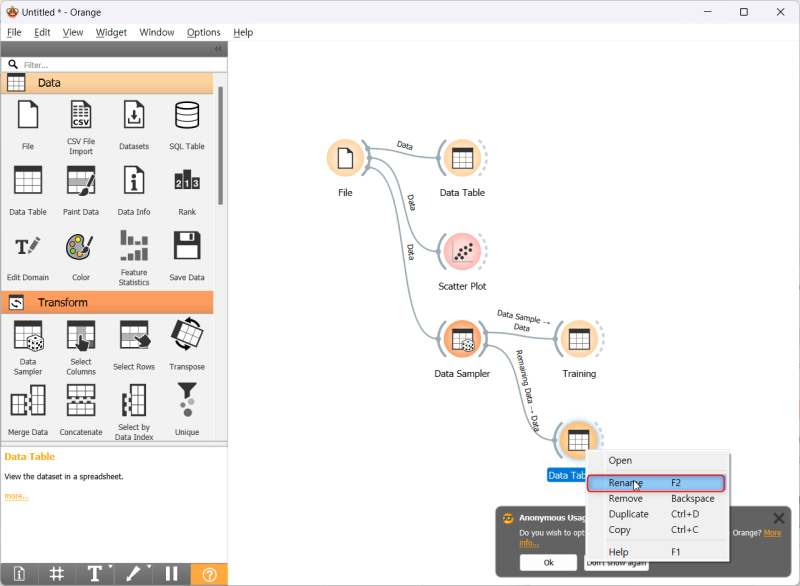Pick the Select by Data Index widget
This screenshot has width=800, height=586.
[134, 413]
